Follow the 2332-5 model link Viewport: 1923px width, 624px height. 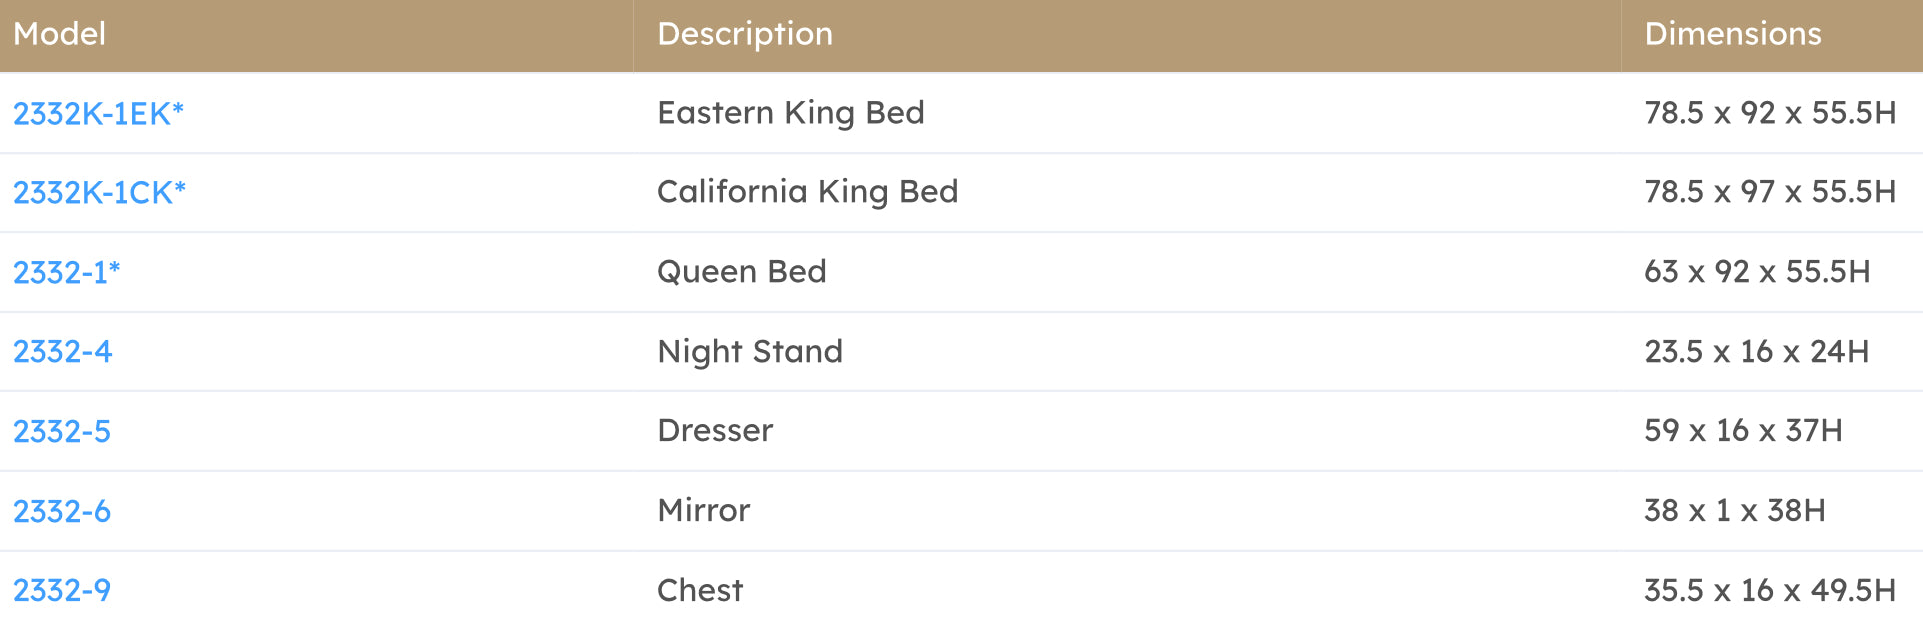tap(61, 432)
